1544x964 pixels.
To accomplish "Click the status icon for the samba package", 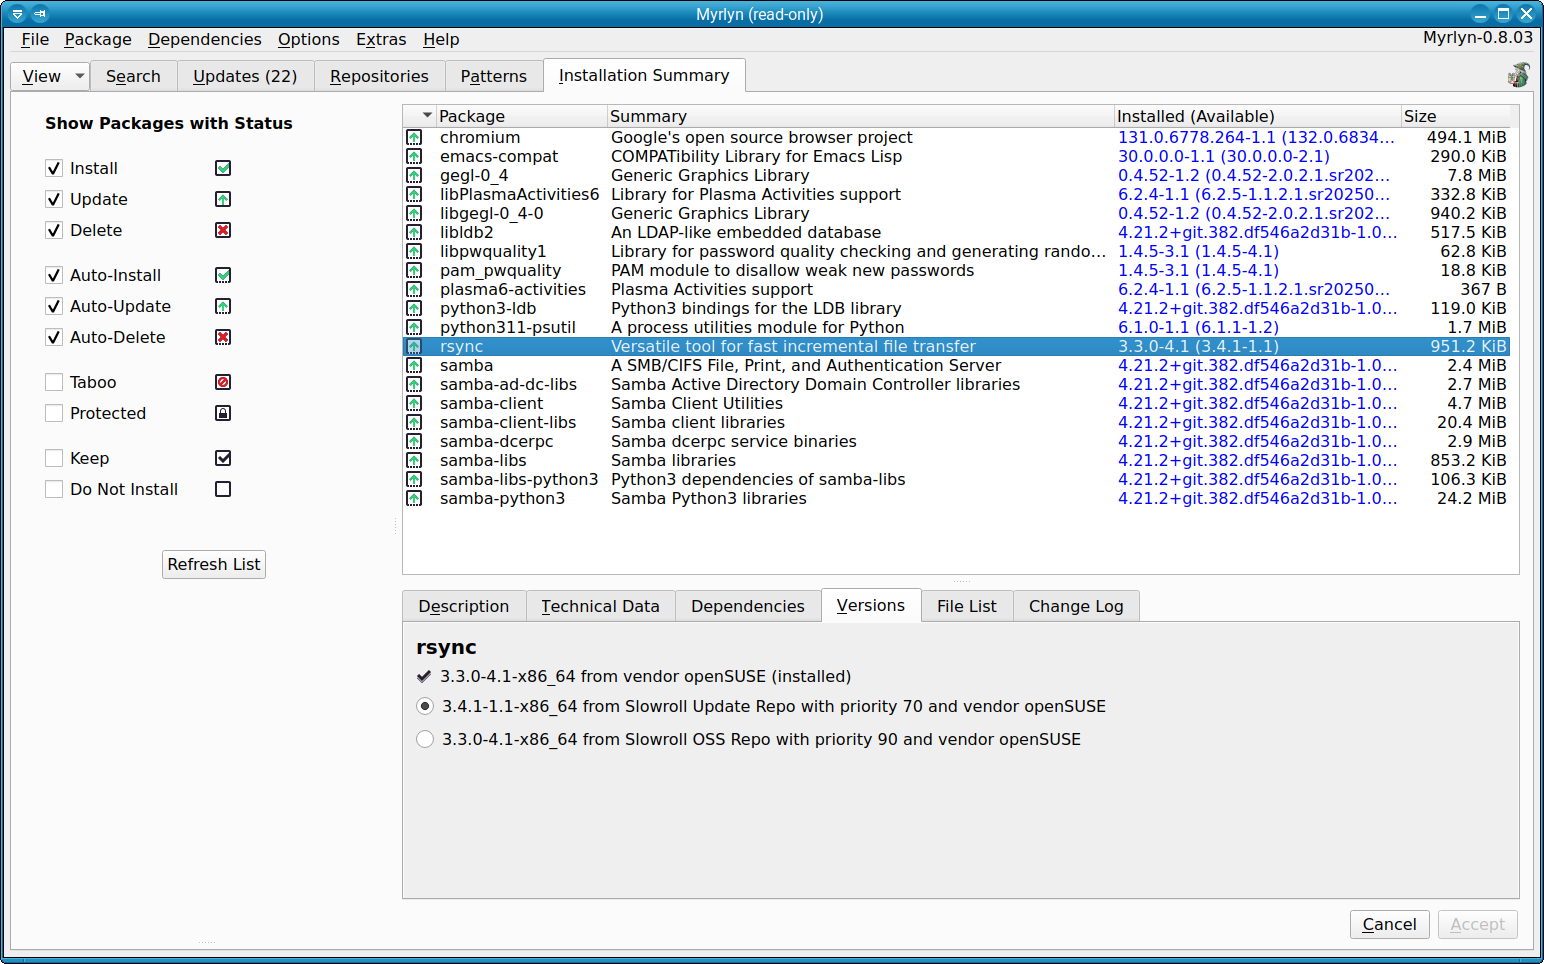I will (x=414, y=366).
